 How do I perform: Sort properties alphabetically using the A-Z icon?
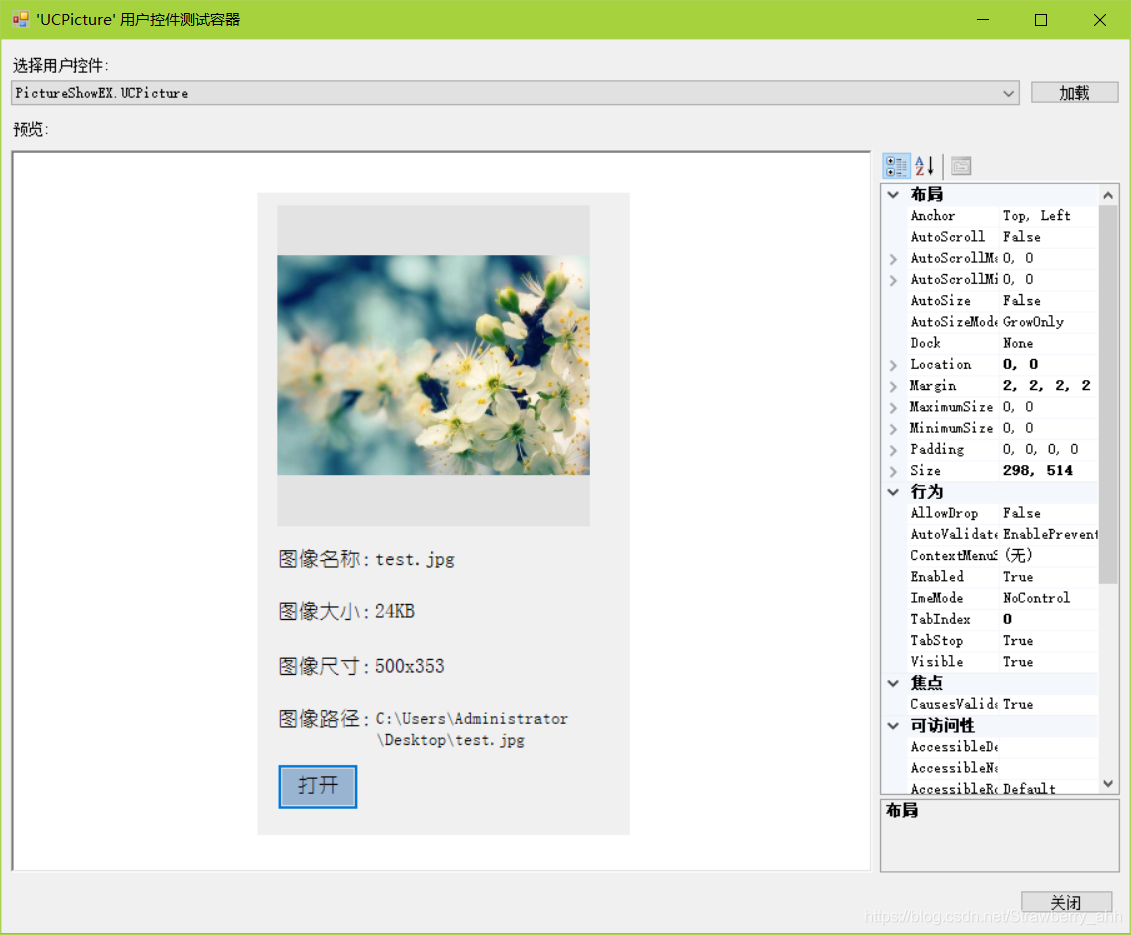tap(922, 165)
